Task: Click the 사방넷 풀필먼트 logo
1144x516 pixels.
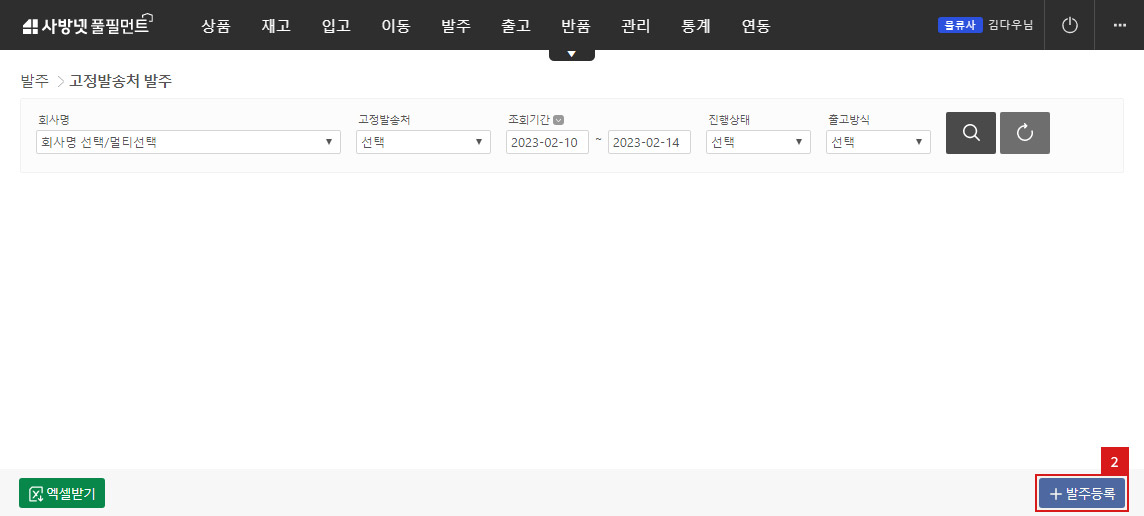Action: coord(86,26)
